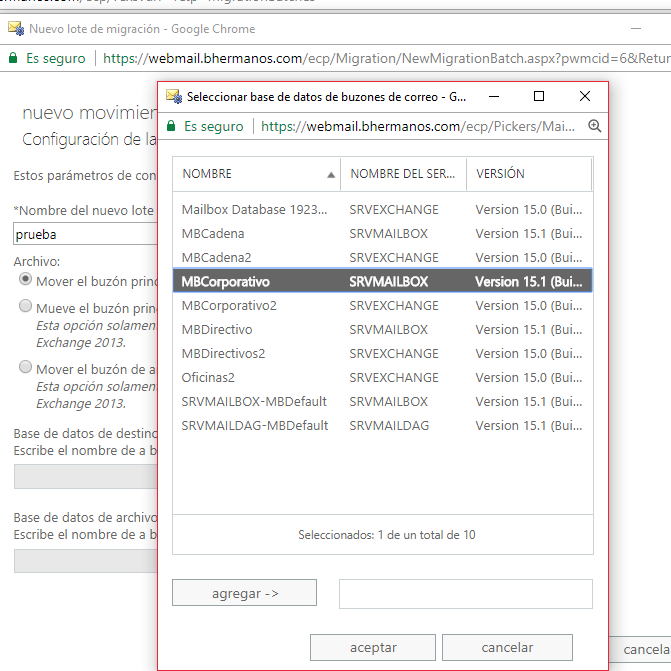Click the NewMigrationBatch URL in background window
Image resolution: width=671 pixels, height=671 pixels.
(x=386, y=58)
